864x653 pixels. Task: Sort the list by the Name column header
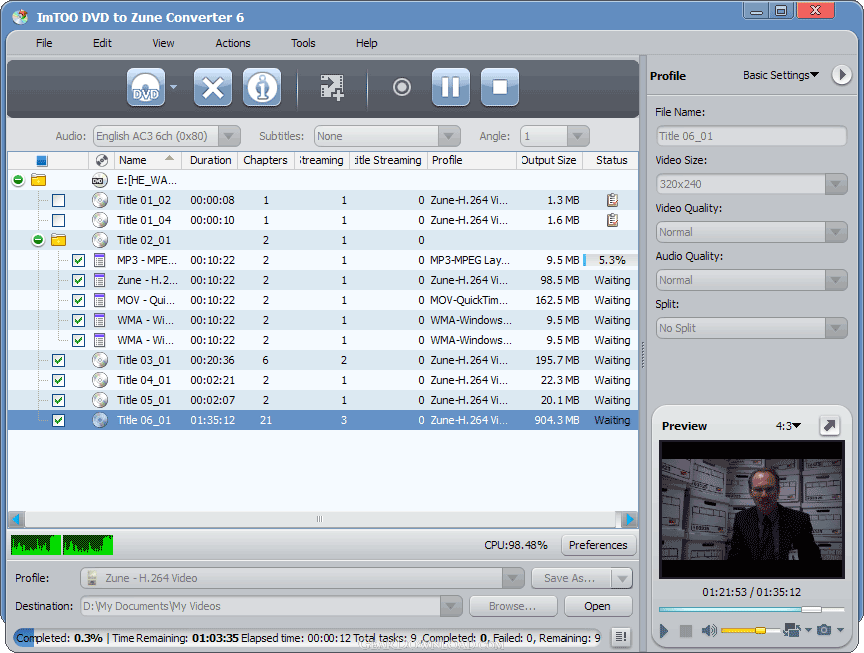pos(147,160)
